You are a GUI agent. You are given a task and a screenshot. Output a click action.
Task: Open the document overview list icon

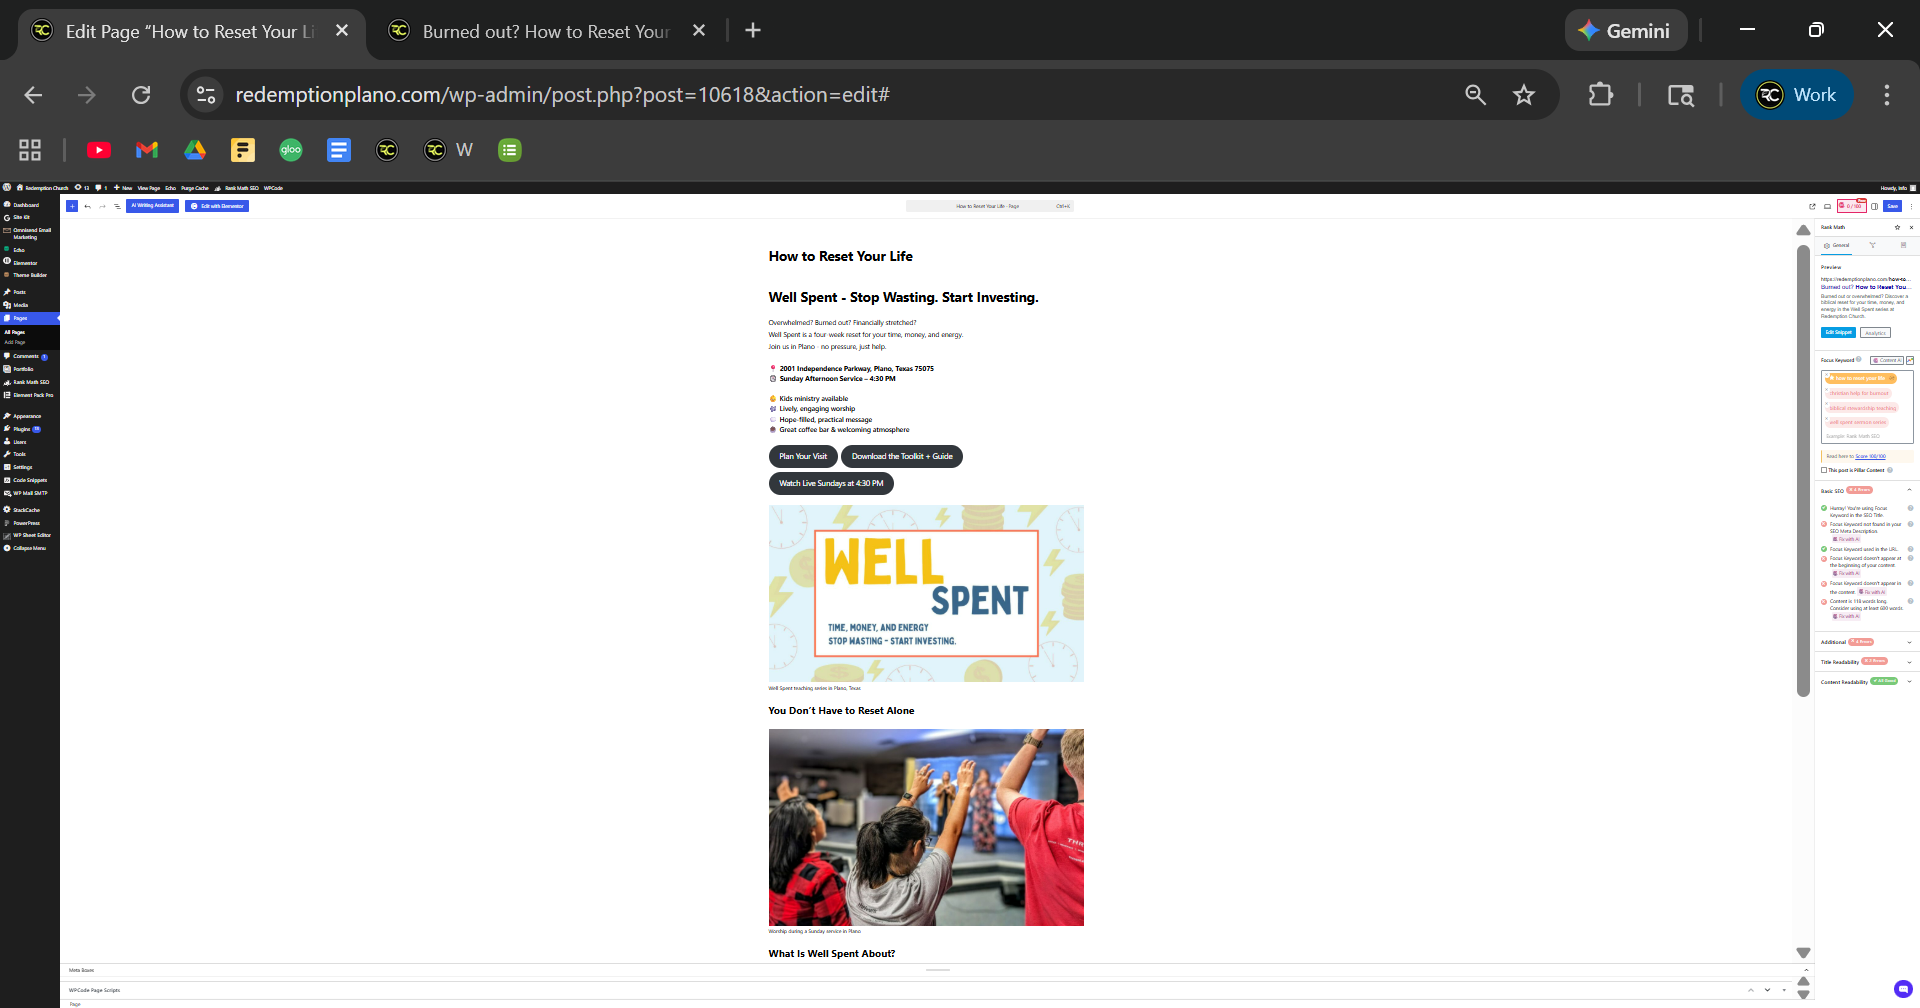(x=117, y=206)
